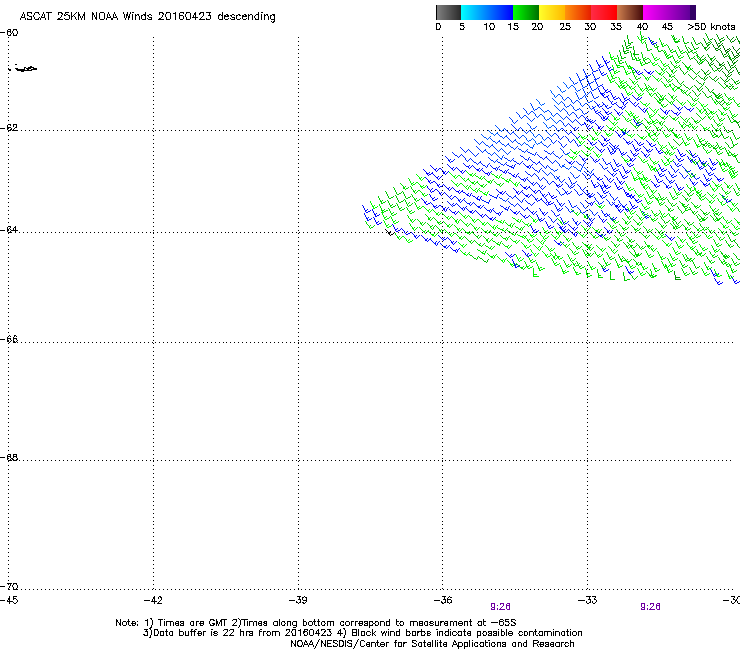The height and width of the screenshot is (650, 740).
Task: Click the green 15–20 knots legend segment
Action: click(526, 12)
